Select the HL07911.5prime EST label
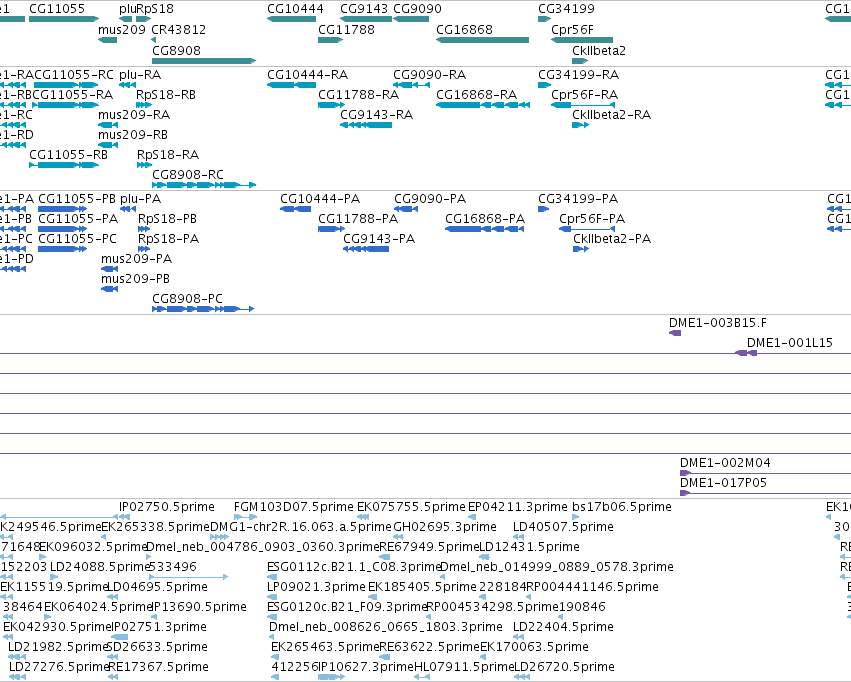 point(464,667)
